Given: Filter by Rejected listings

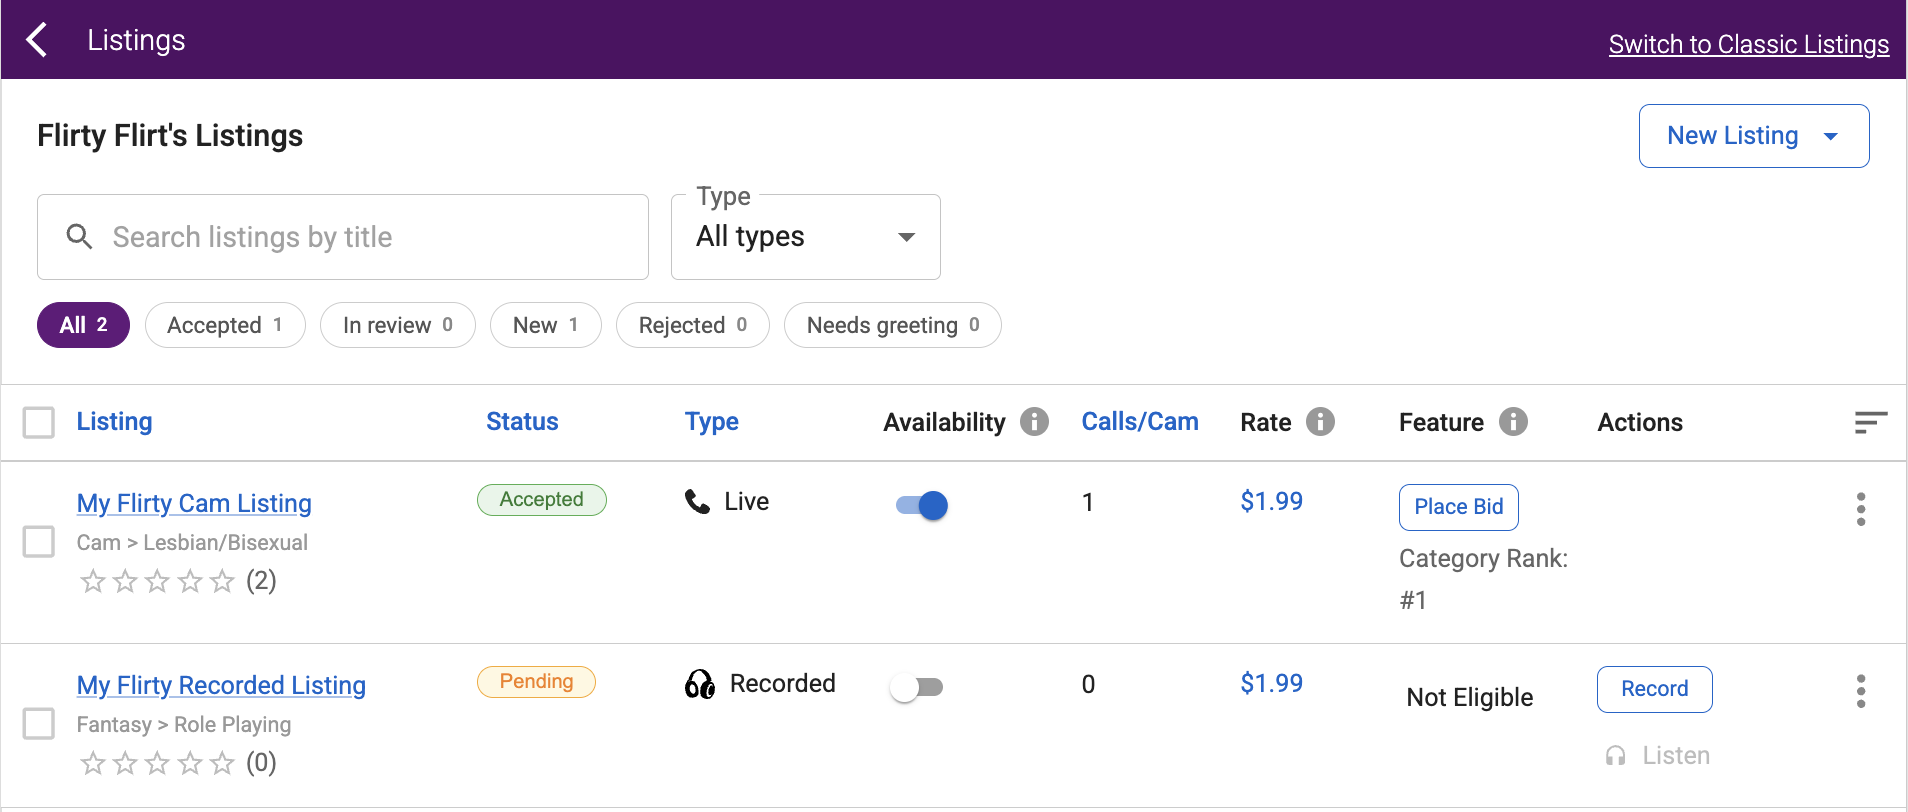Looking at the screenshot, I should pyautogui.click(x=693, y=325).
